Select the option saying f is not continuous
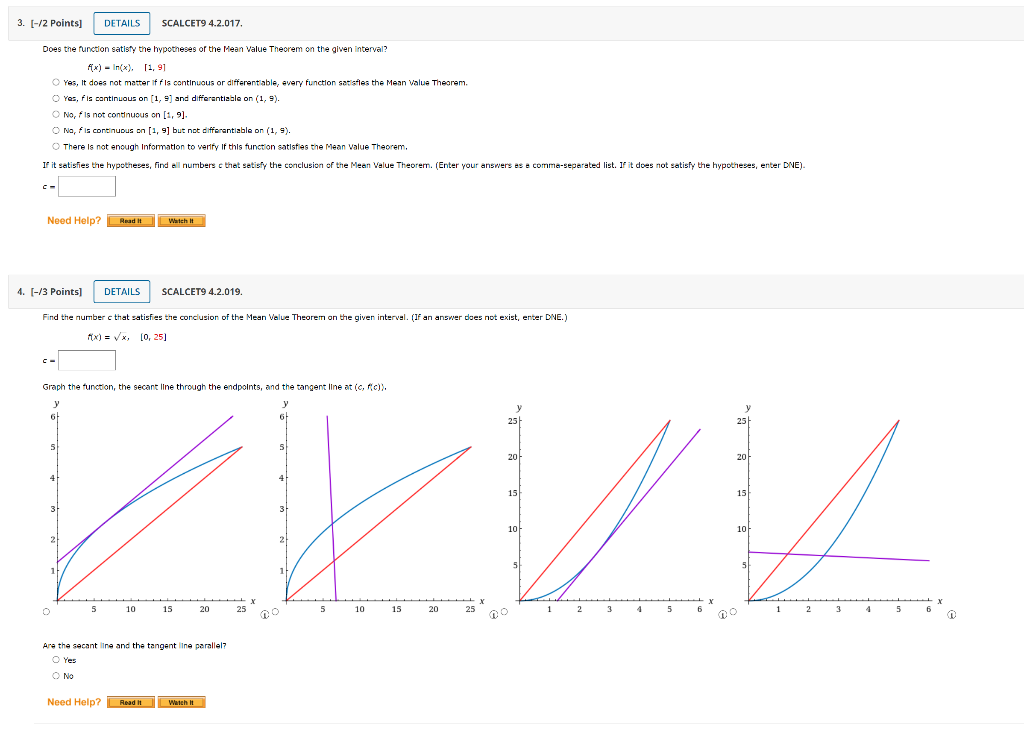Screen dimensions: 1024x733 [56, 114]
